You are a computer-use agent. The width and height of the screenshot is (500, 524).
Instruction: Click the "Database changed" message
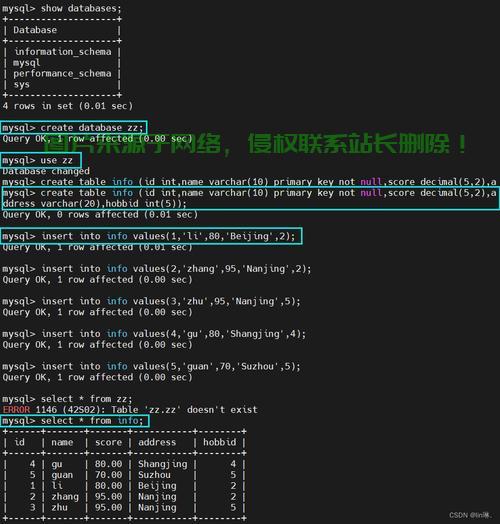click(46, 171)
